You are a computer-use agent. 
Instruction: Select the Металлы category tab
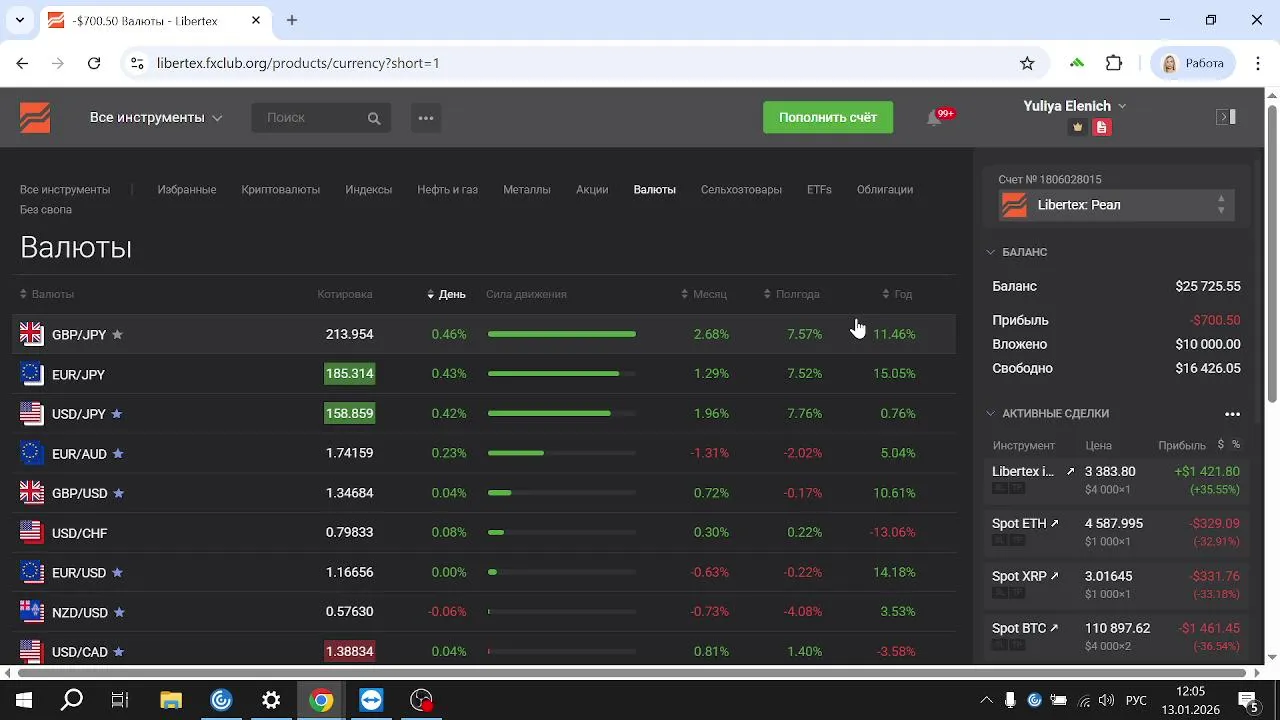(526, 189)
